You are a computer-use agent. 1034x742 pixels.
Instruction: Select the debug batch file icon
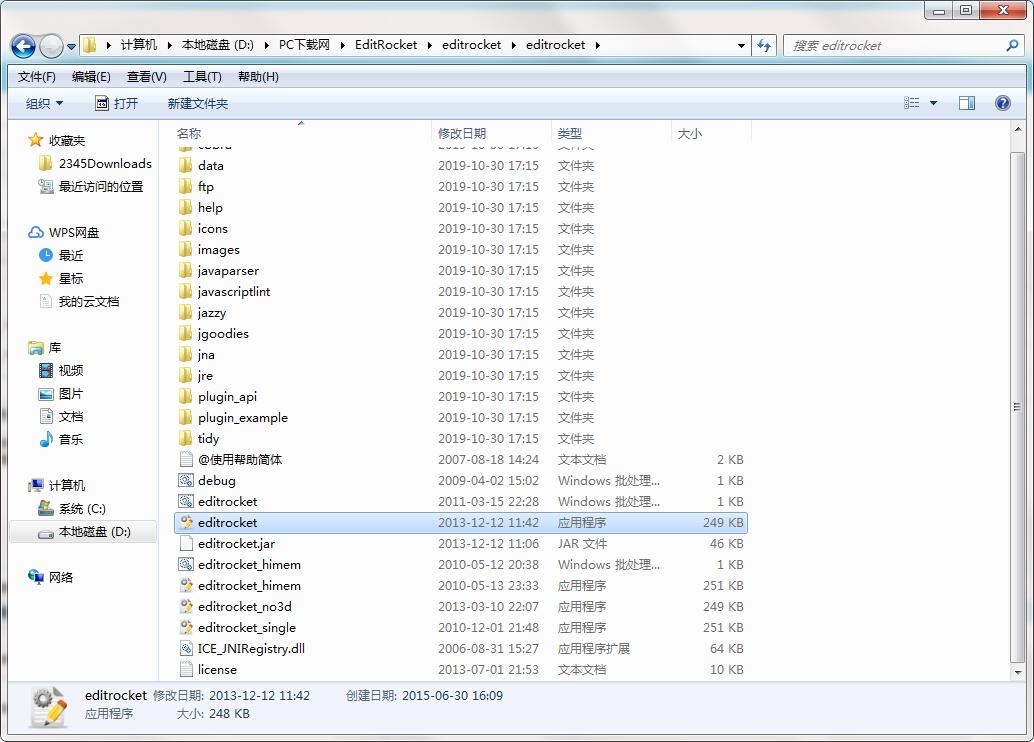click(187, 481)
